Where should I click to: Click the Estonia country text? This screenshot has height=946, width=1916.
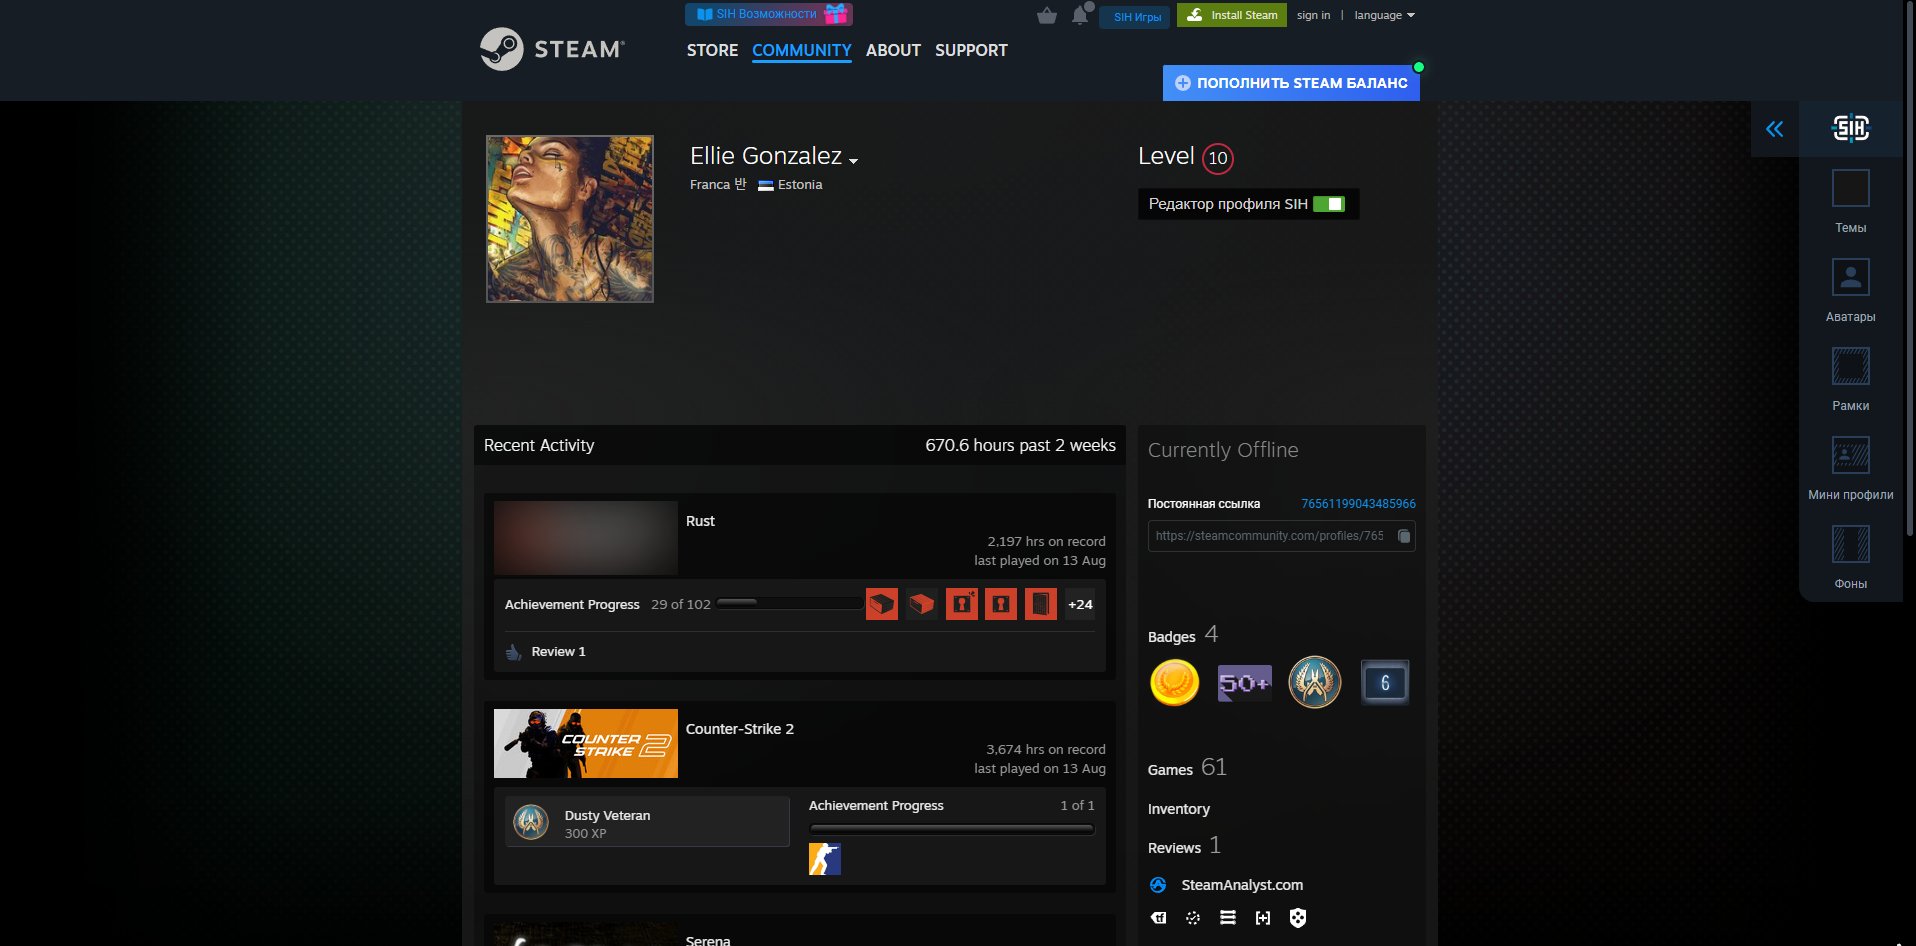click(800, 185)
